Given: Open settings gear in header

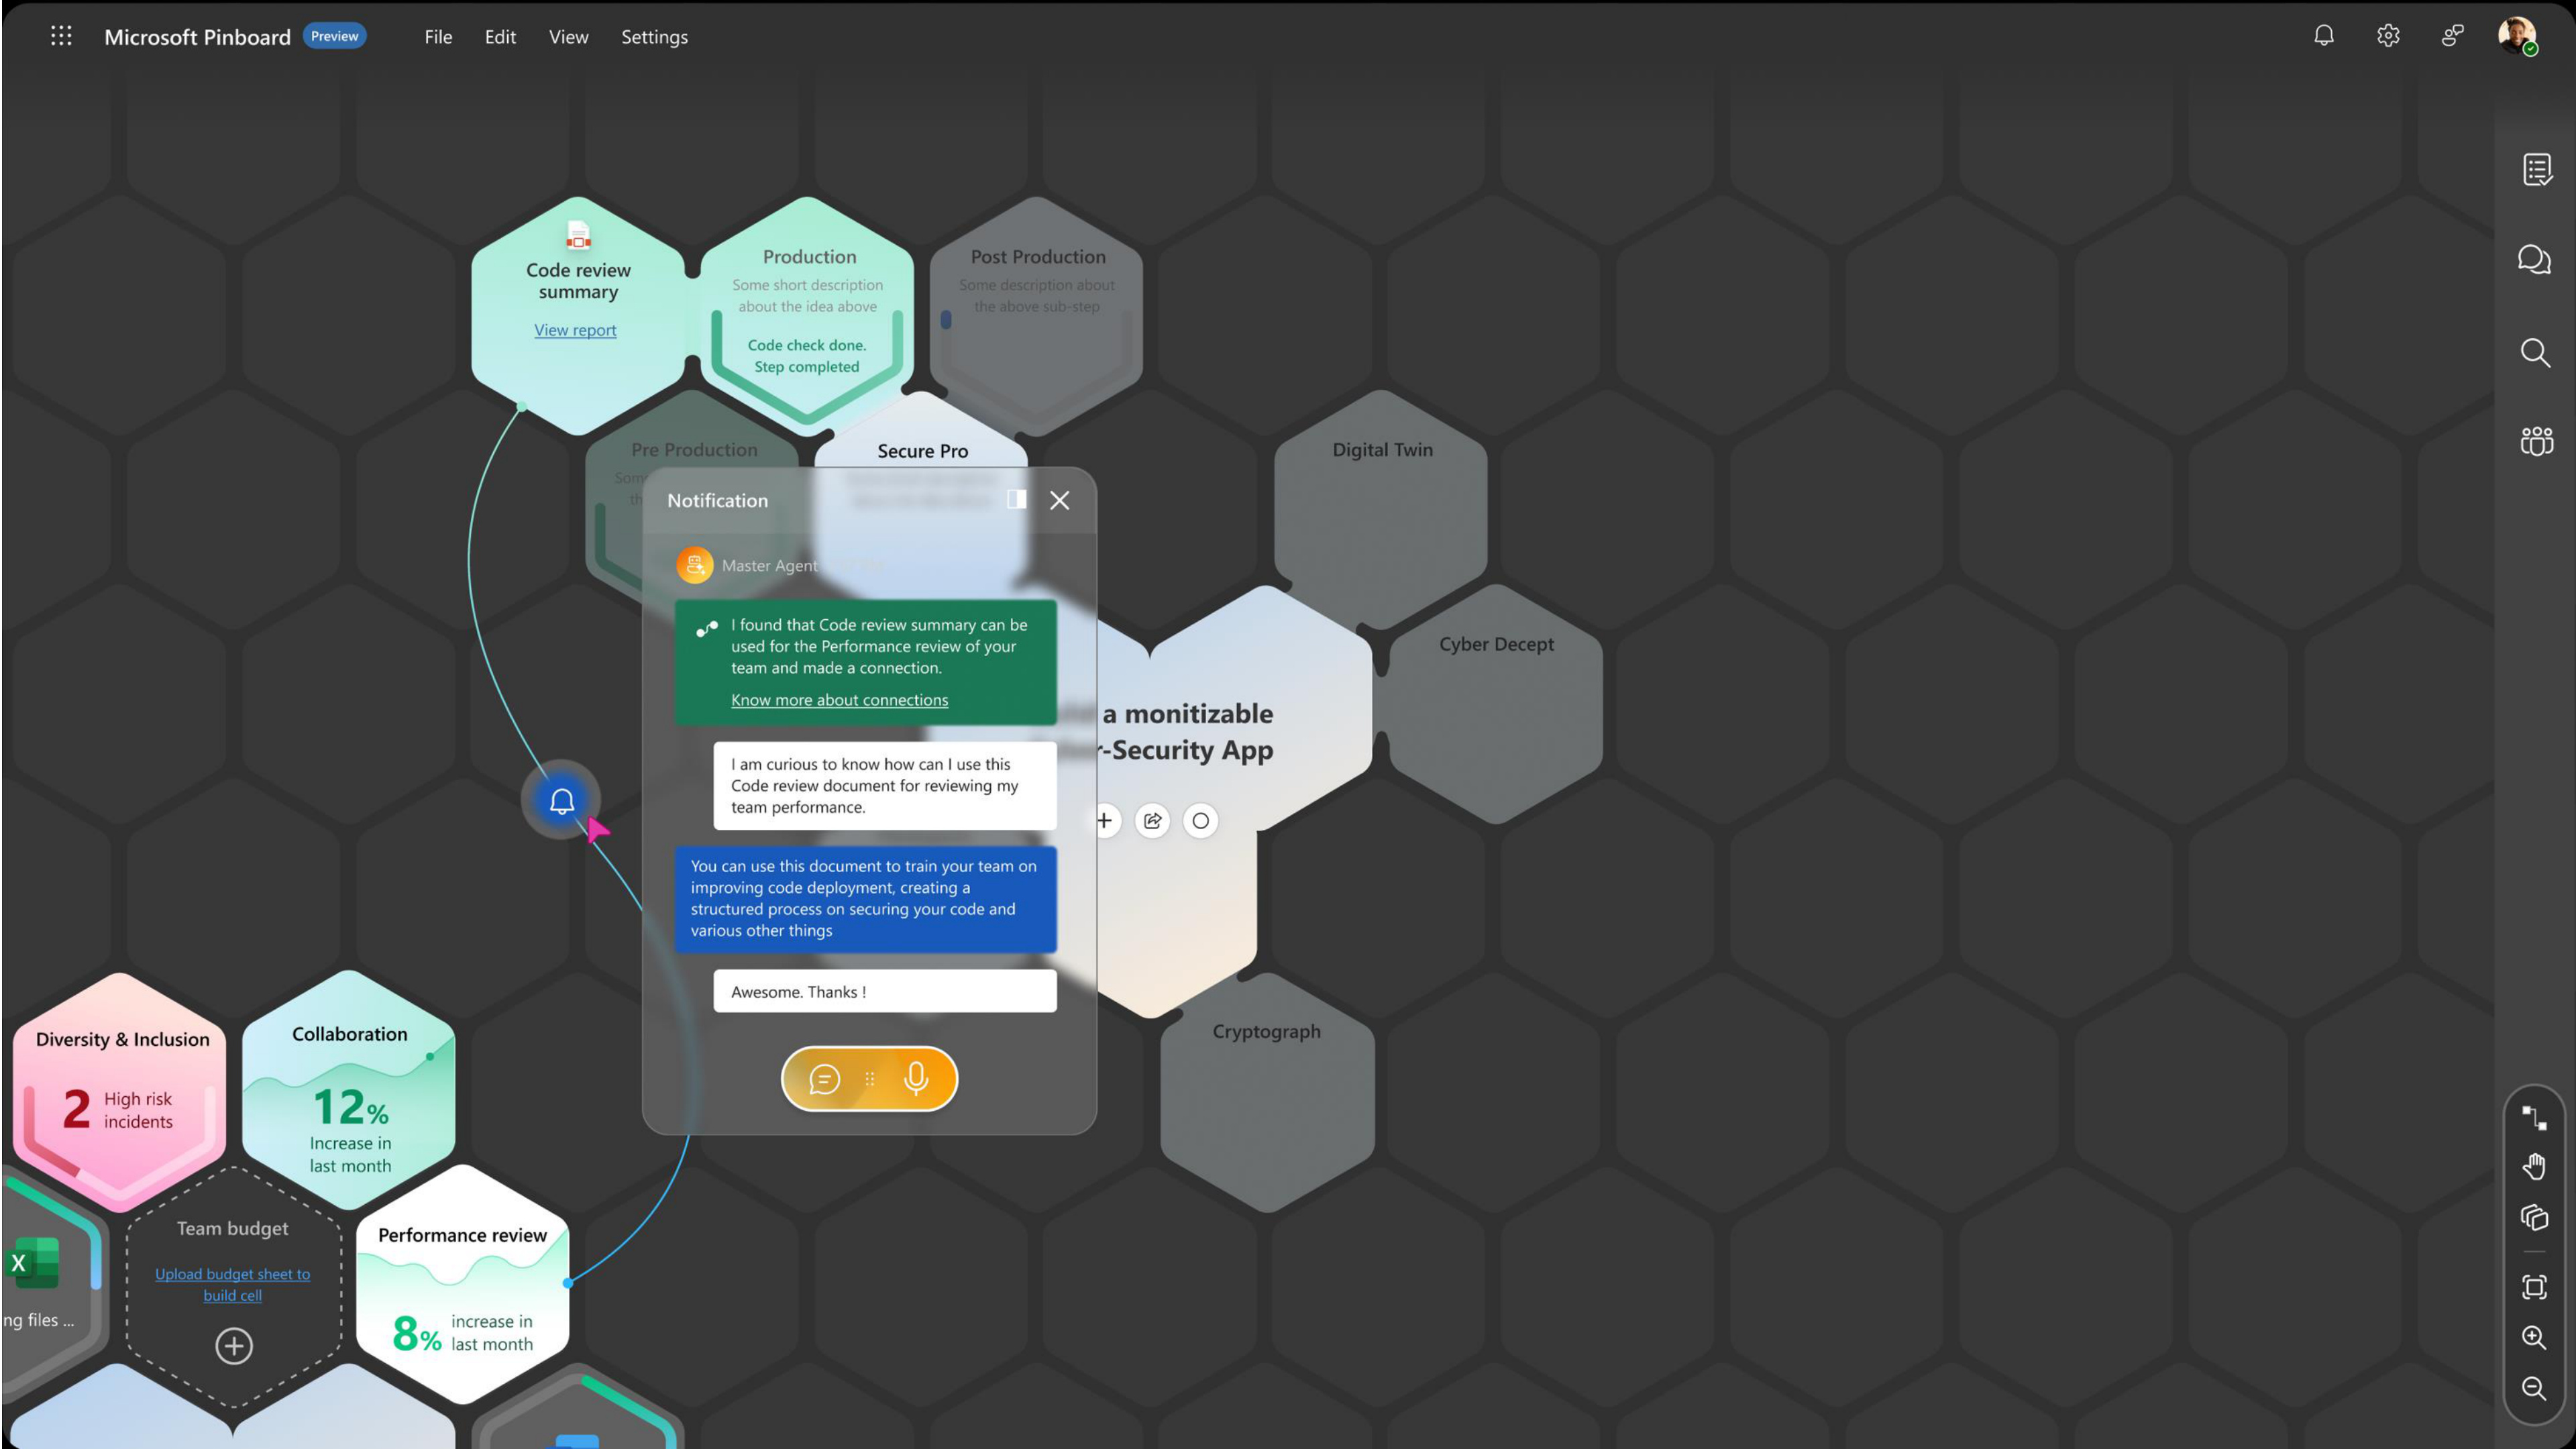Looking at the screenshot, I should coord(2388,36).
